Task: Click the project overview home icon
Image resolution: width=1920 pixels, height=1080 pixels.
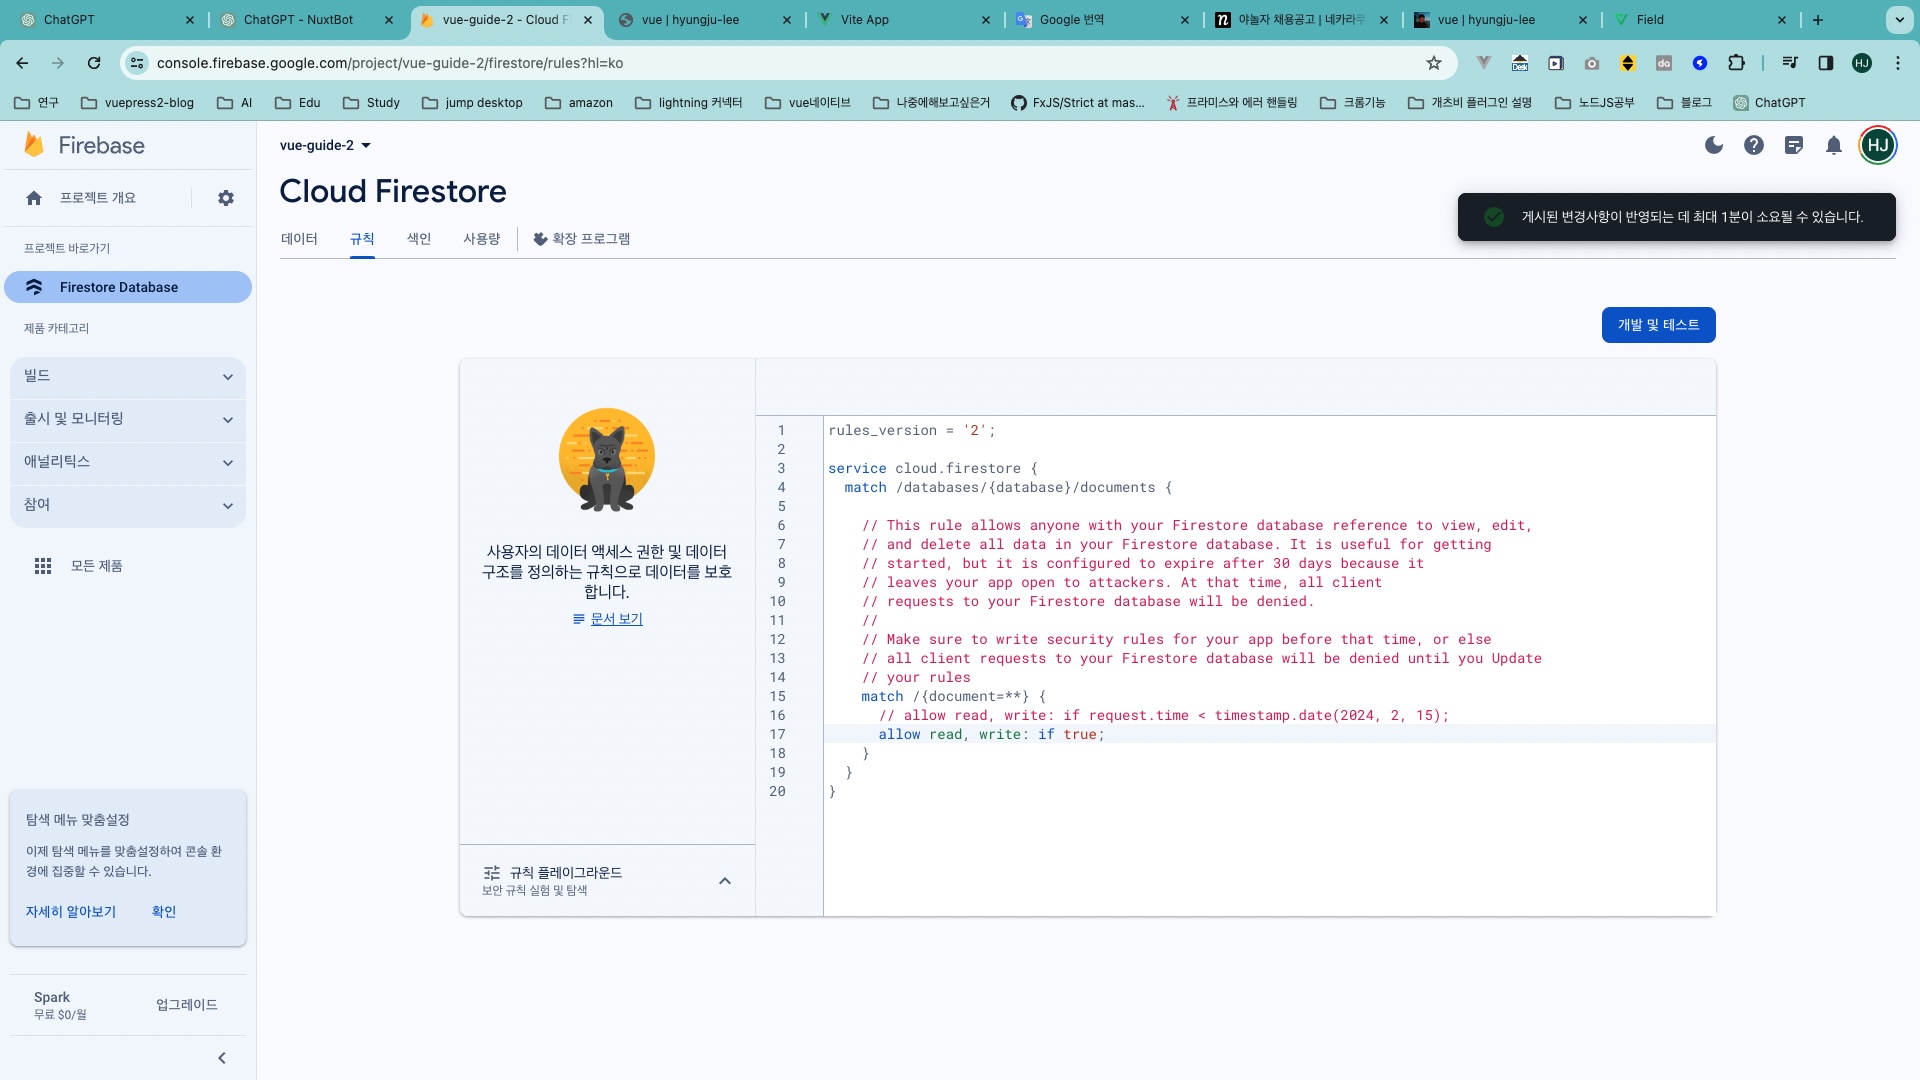Action: point(34,198)
